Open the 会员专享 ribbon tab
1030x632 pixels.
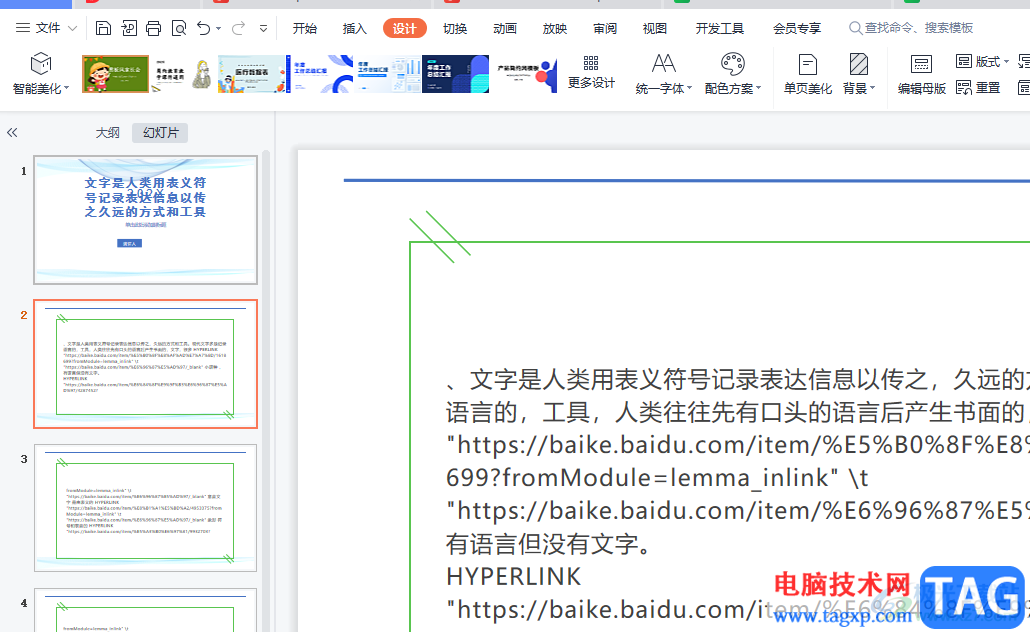point(797,28)
